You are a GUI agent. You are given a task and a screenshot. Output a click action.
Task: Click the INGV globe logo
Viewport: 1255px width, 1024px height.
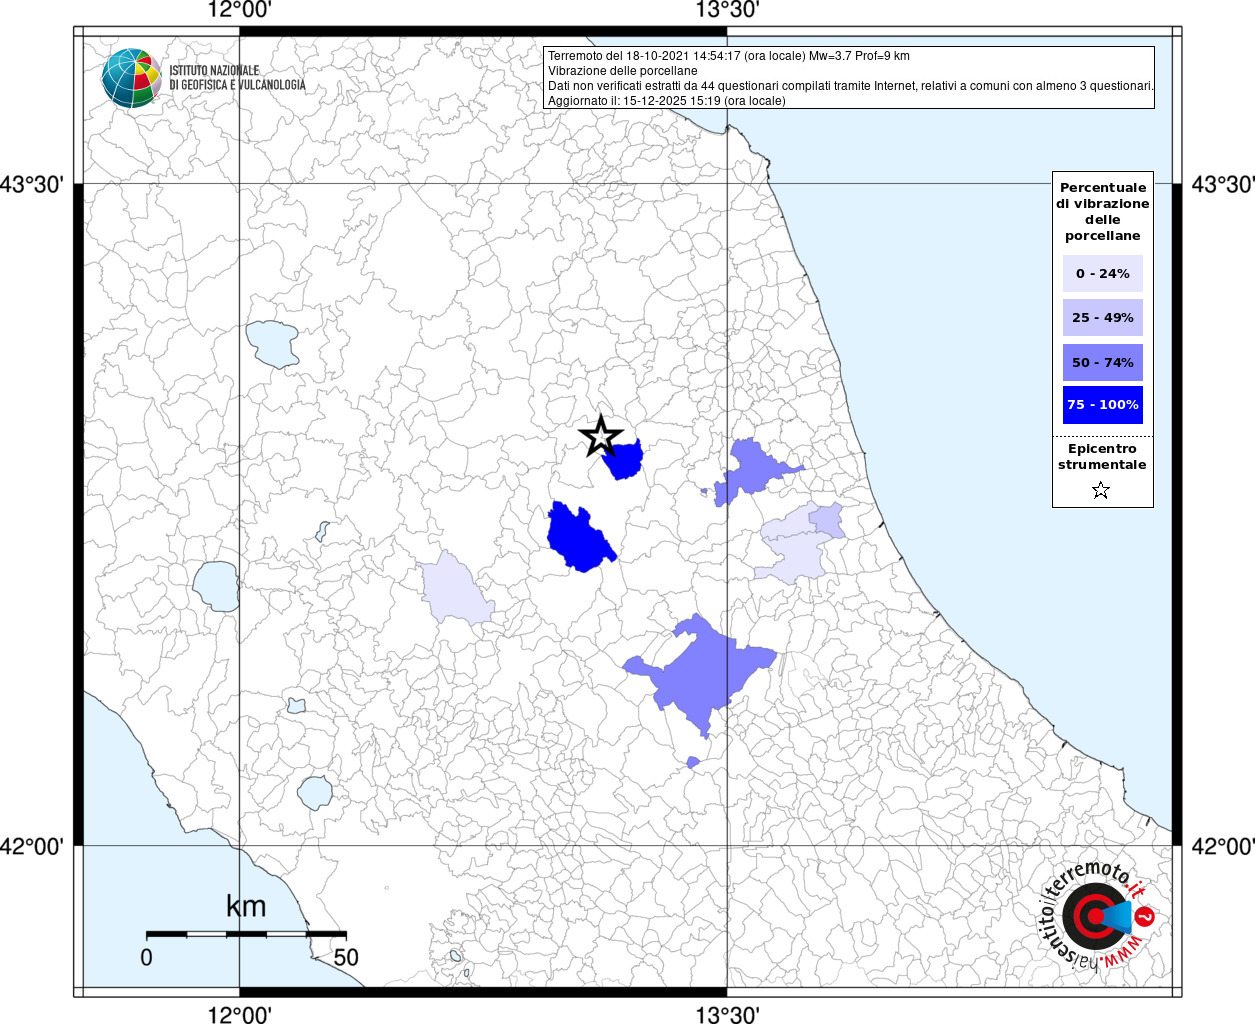click(x=131, y=78)
